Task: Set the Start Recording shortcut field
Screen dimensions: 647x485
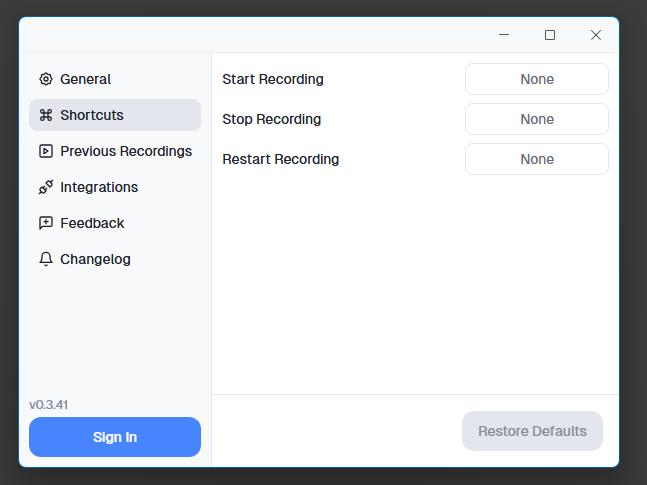Action: 537,79
